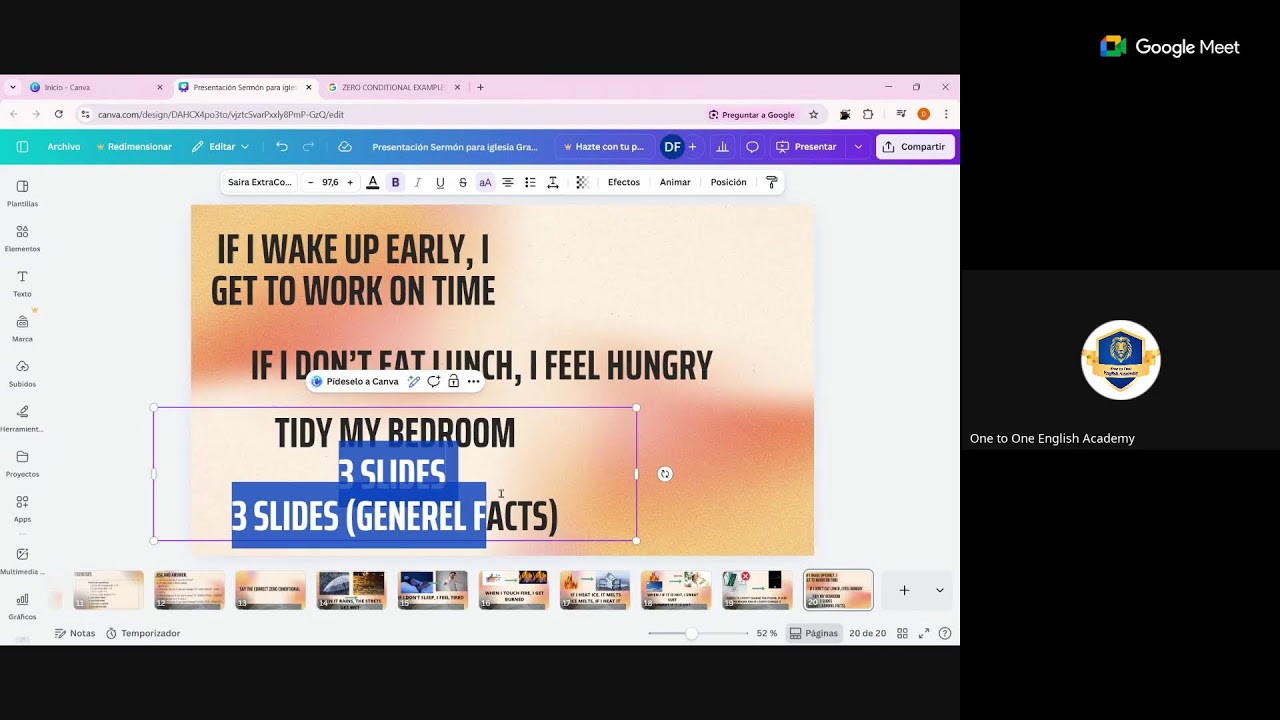
Task: Select slide 16 thumbnail
Action: [x=514, y=590]
